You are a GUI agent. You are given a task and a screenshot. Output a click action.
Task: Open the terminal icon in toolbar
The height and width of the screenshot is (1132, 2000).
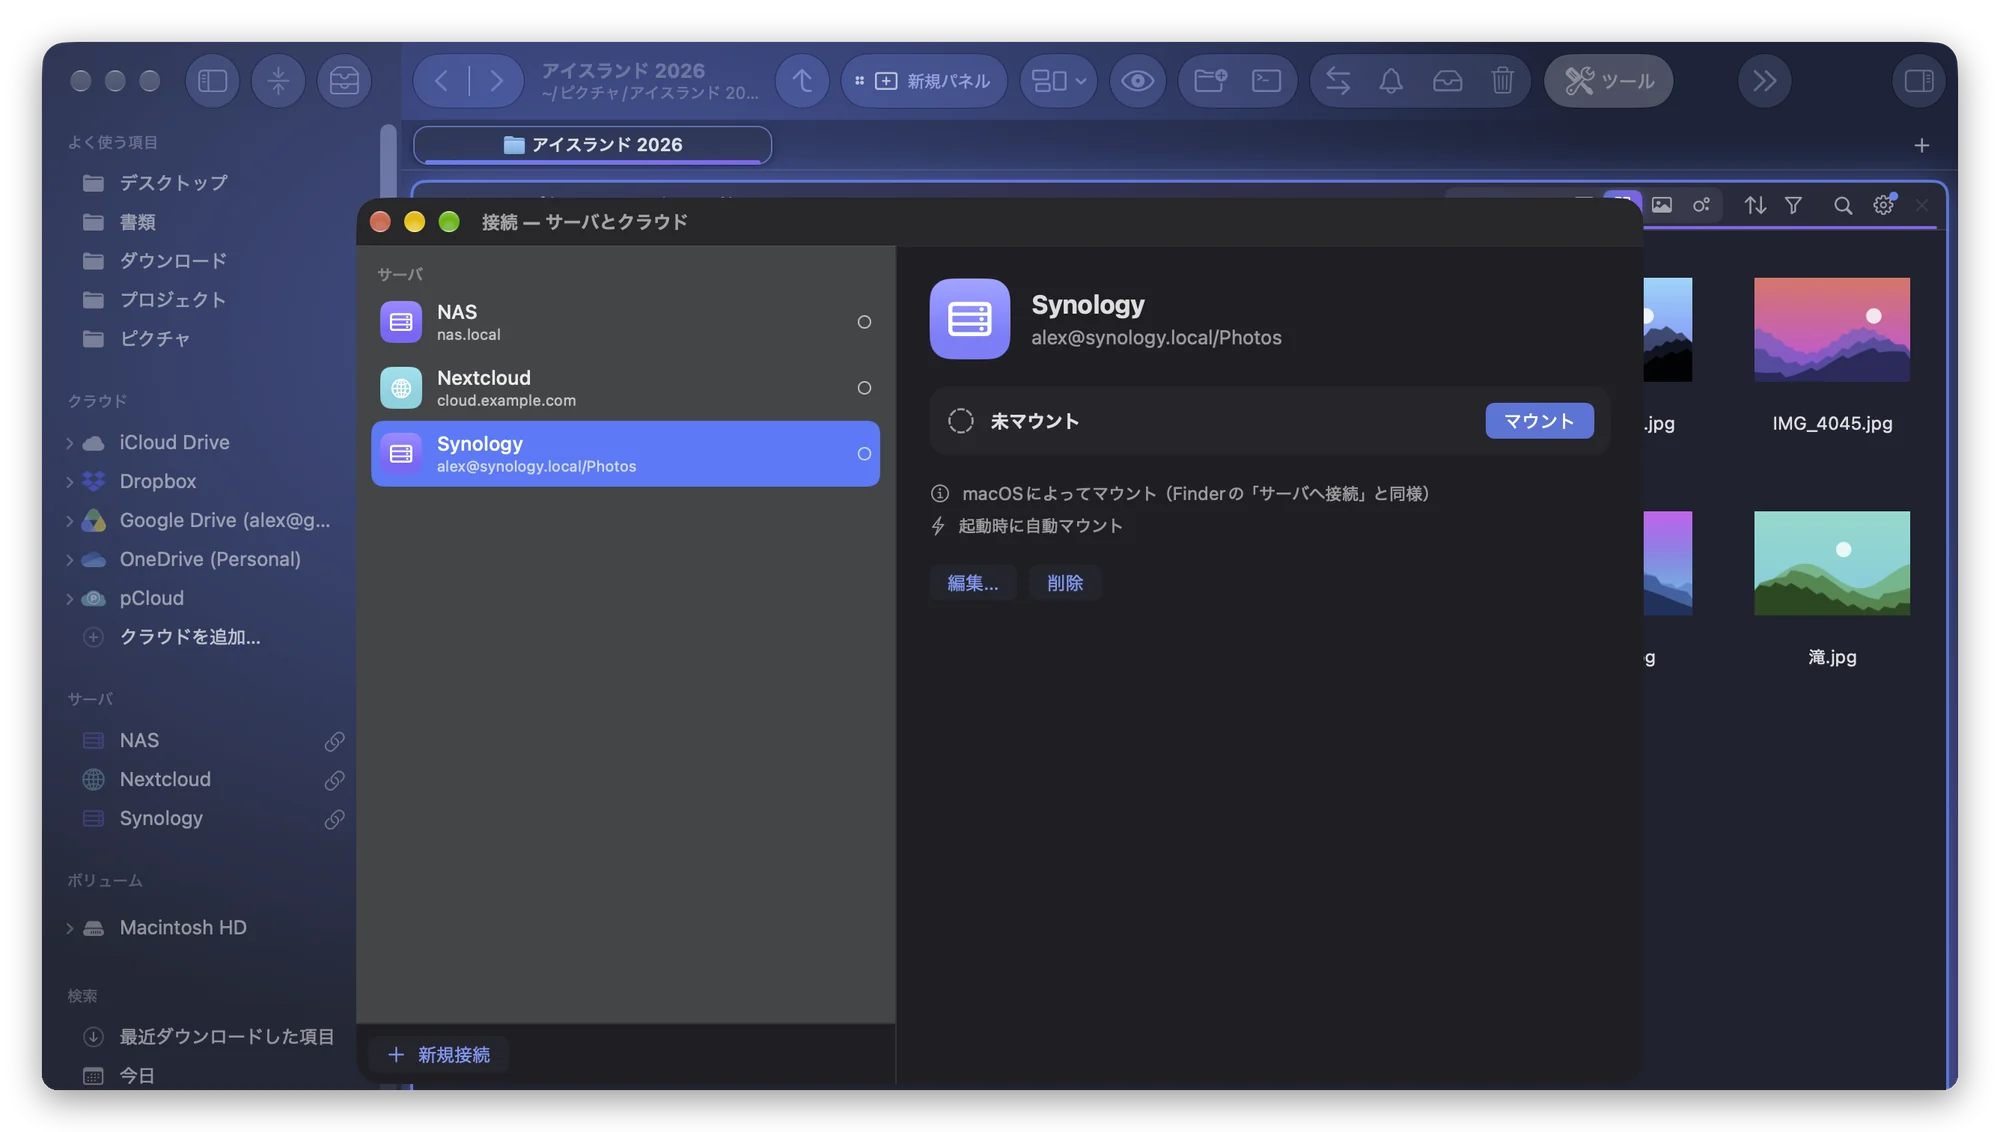(x=1266, y=81)
